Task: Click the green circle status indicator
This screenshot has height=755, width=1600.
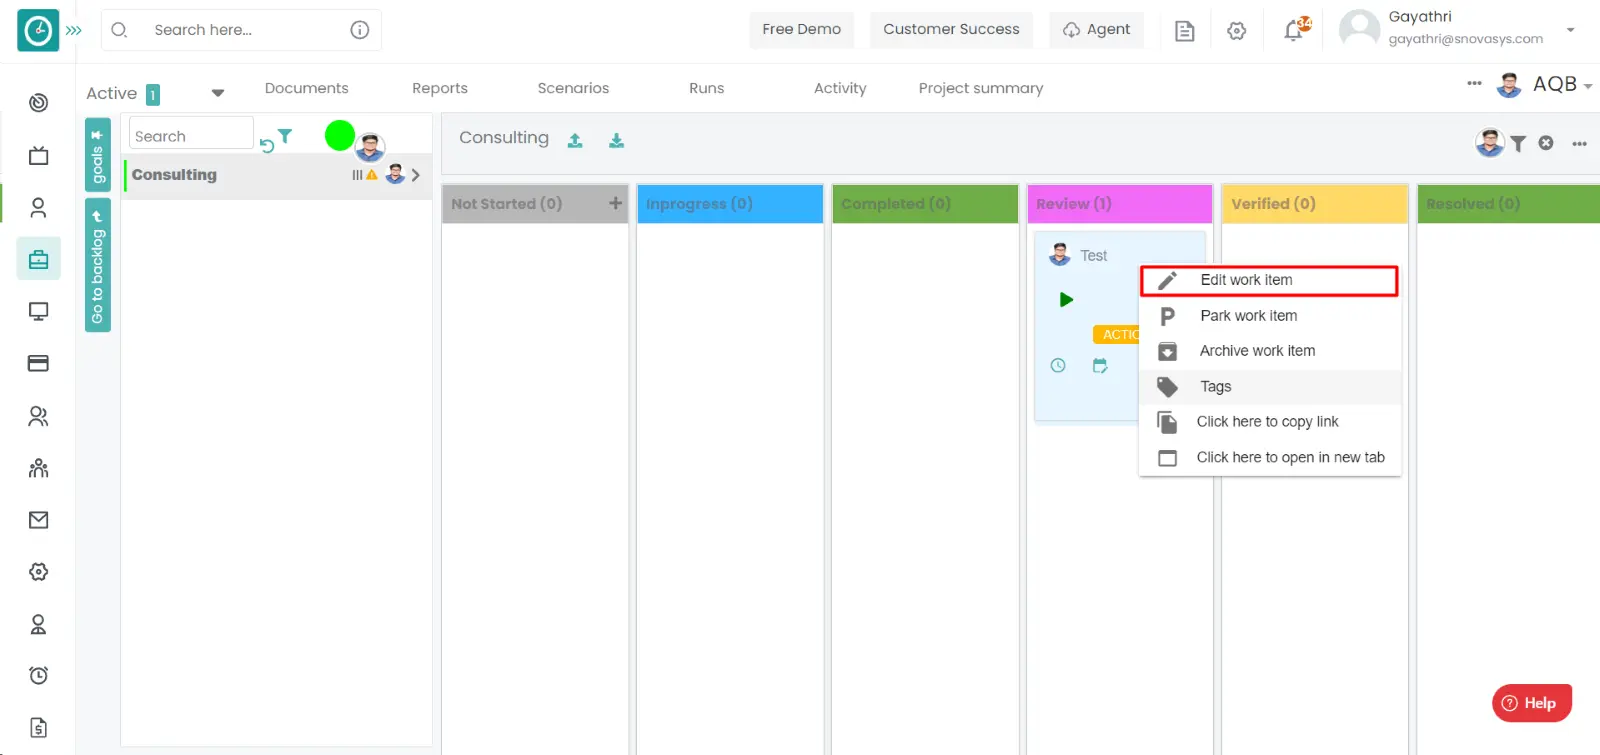Action: pyautogui.click(x=340, y=135)
